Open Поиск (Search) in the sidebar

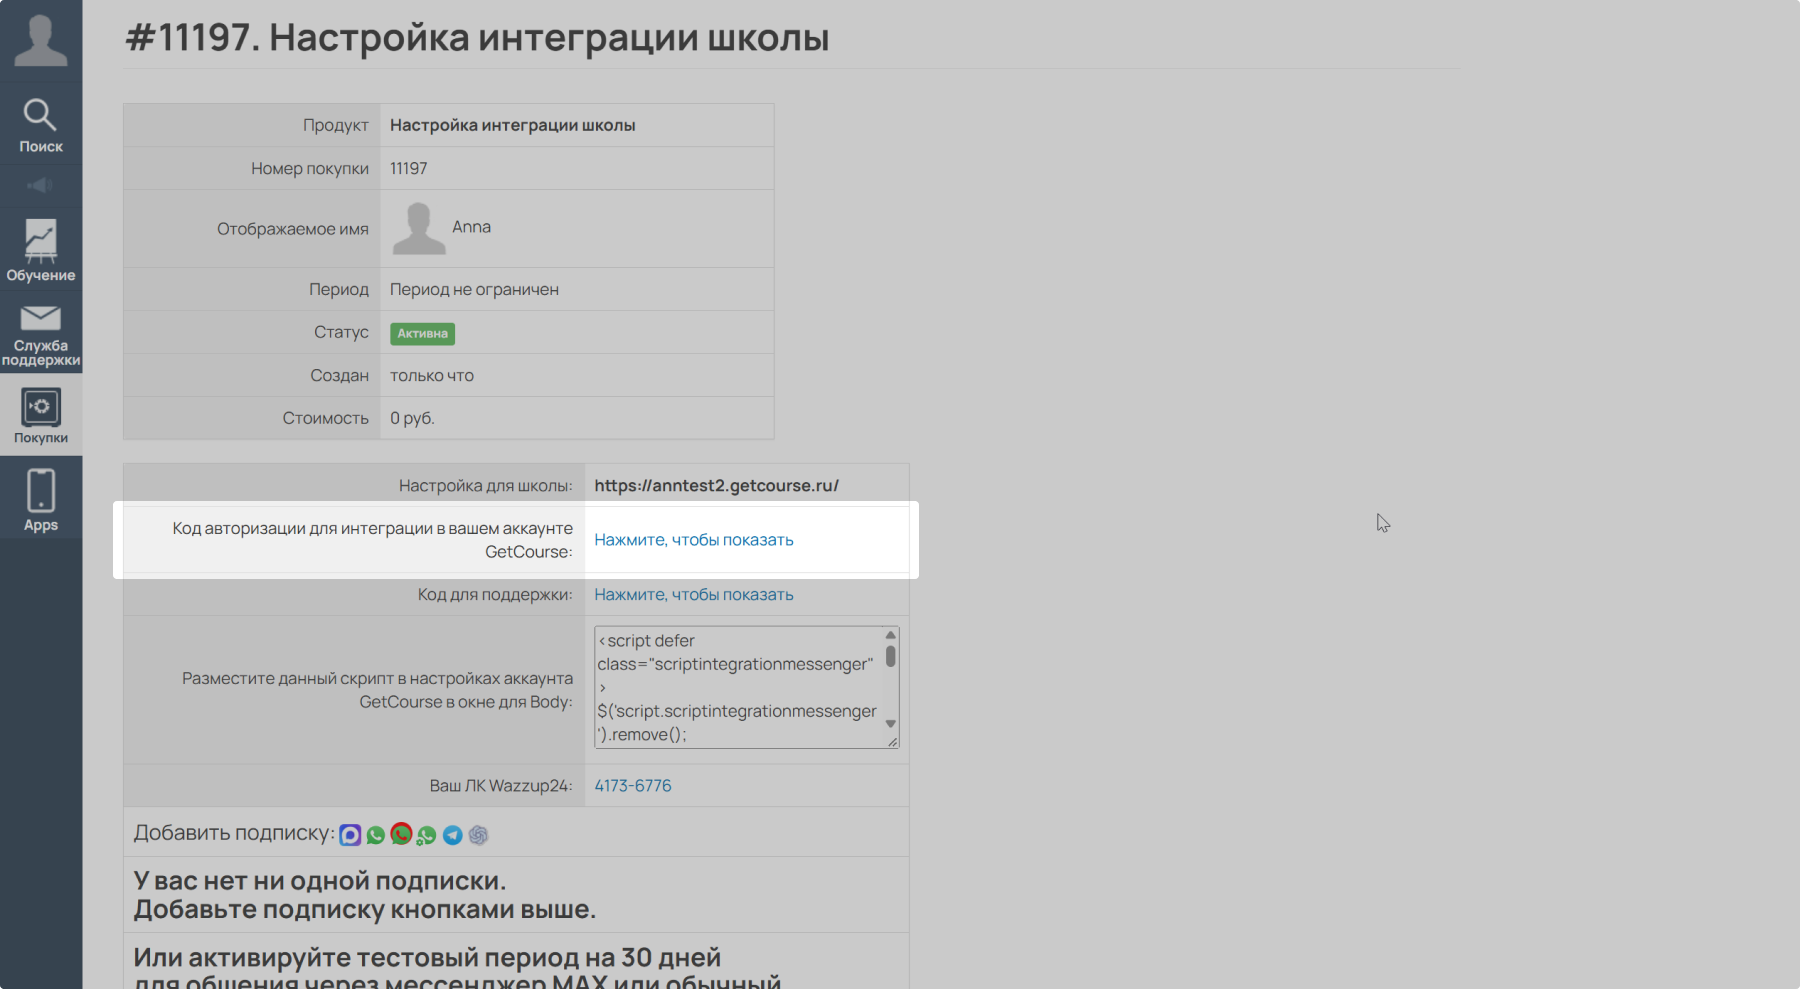41,125
